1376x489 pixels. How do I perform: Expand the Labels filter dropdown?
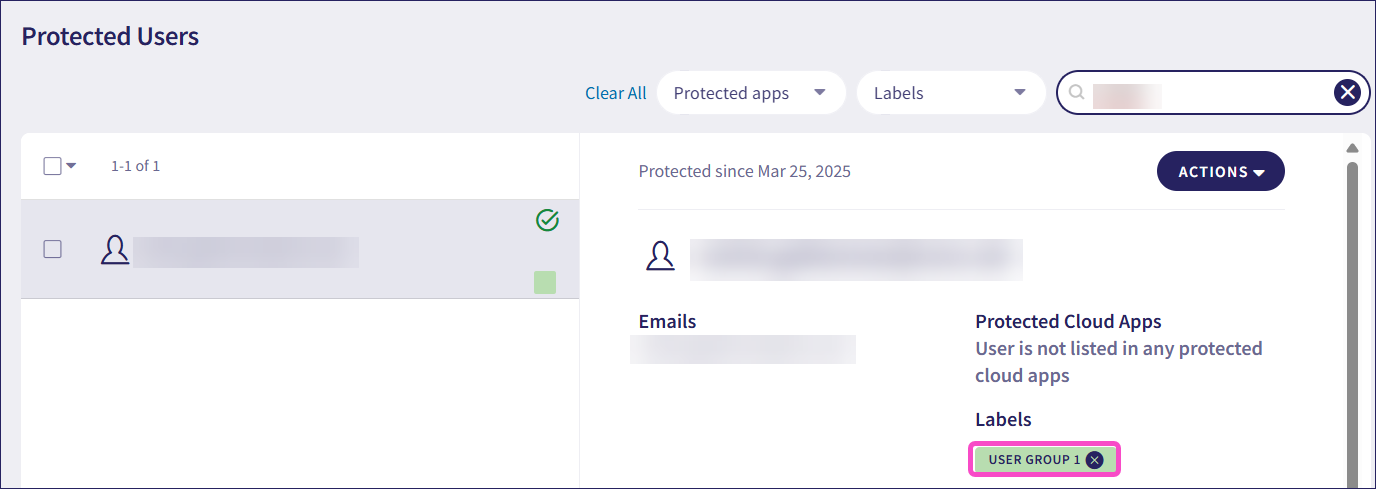coord(950,93)
